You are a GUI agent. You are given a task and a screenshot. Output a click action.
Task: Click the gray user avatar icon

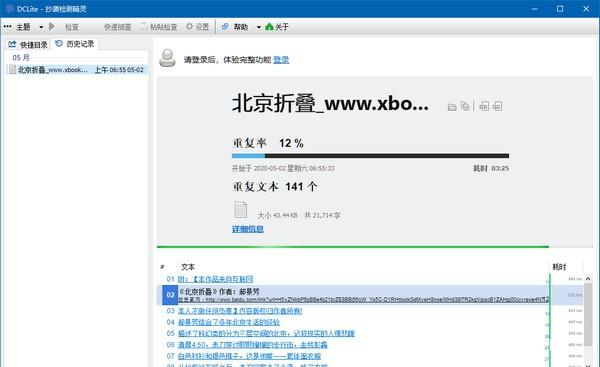pyautogui.click(x=167, y=58)
